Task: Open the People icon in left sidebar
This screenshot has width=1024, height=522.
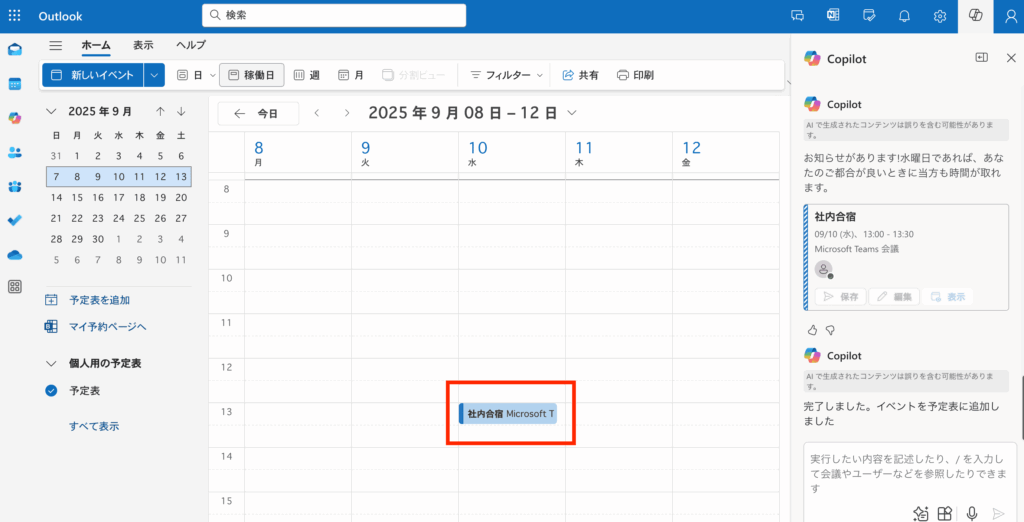Action: [x=15, y=152]
